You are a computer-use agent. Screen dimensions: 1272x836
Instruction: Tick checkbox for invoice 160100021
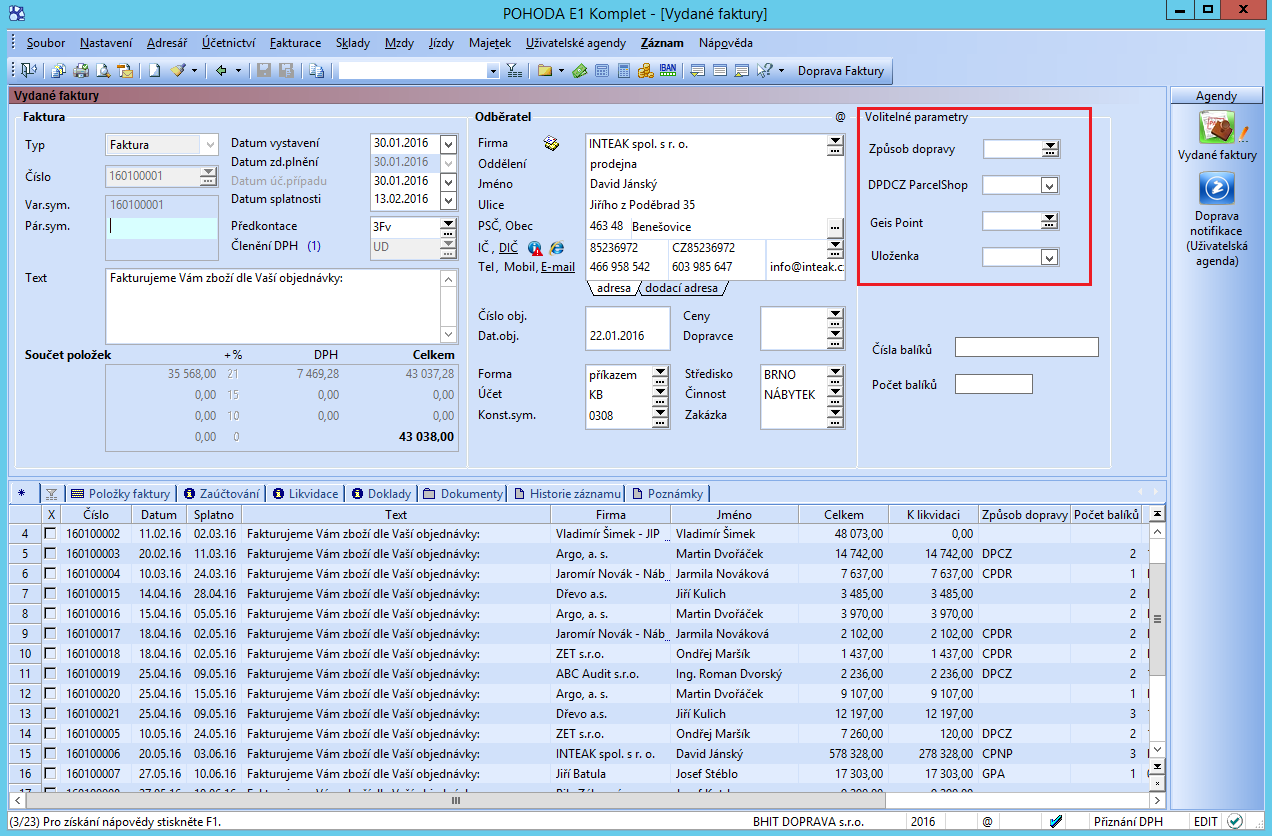tap(50, 714)
